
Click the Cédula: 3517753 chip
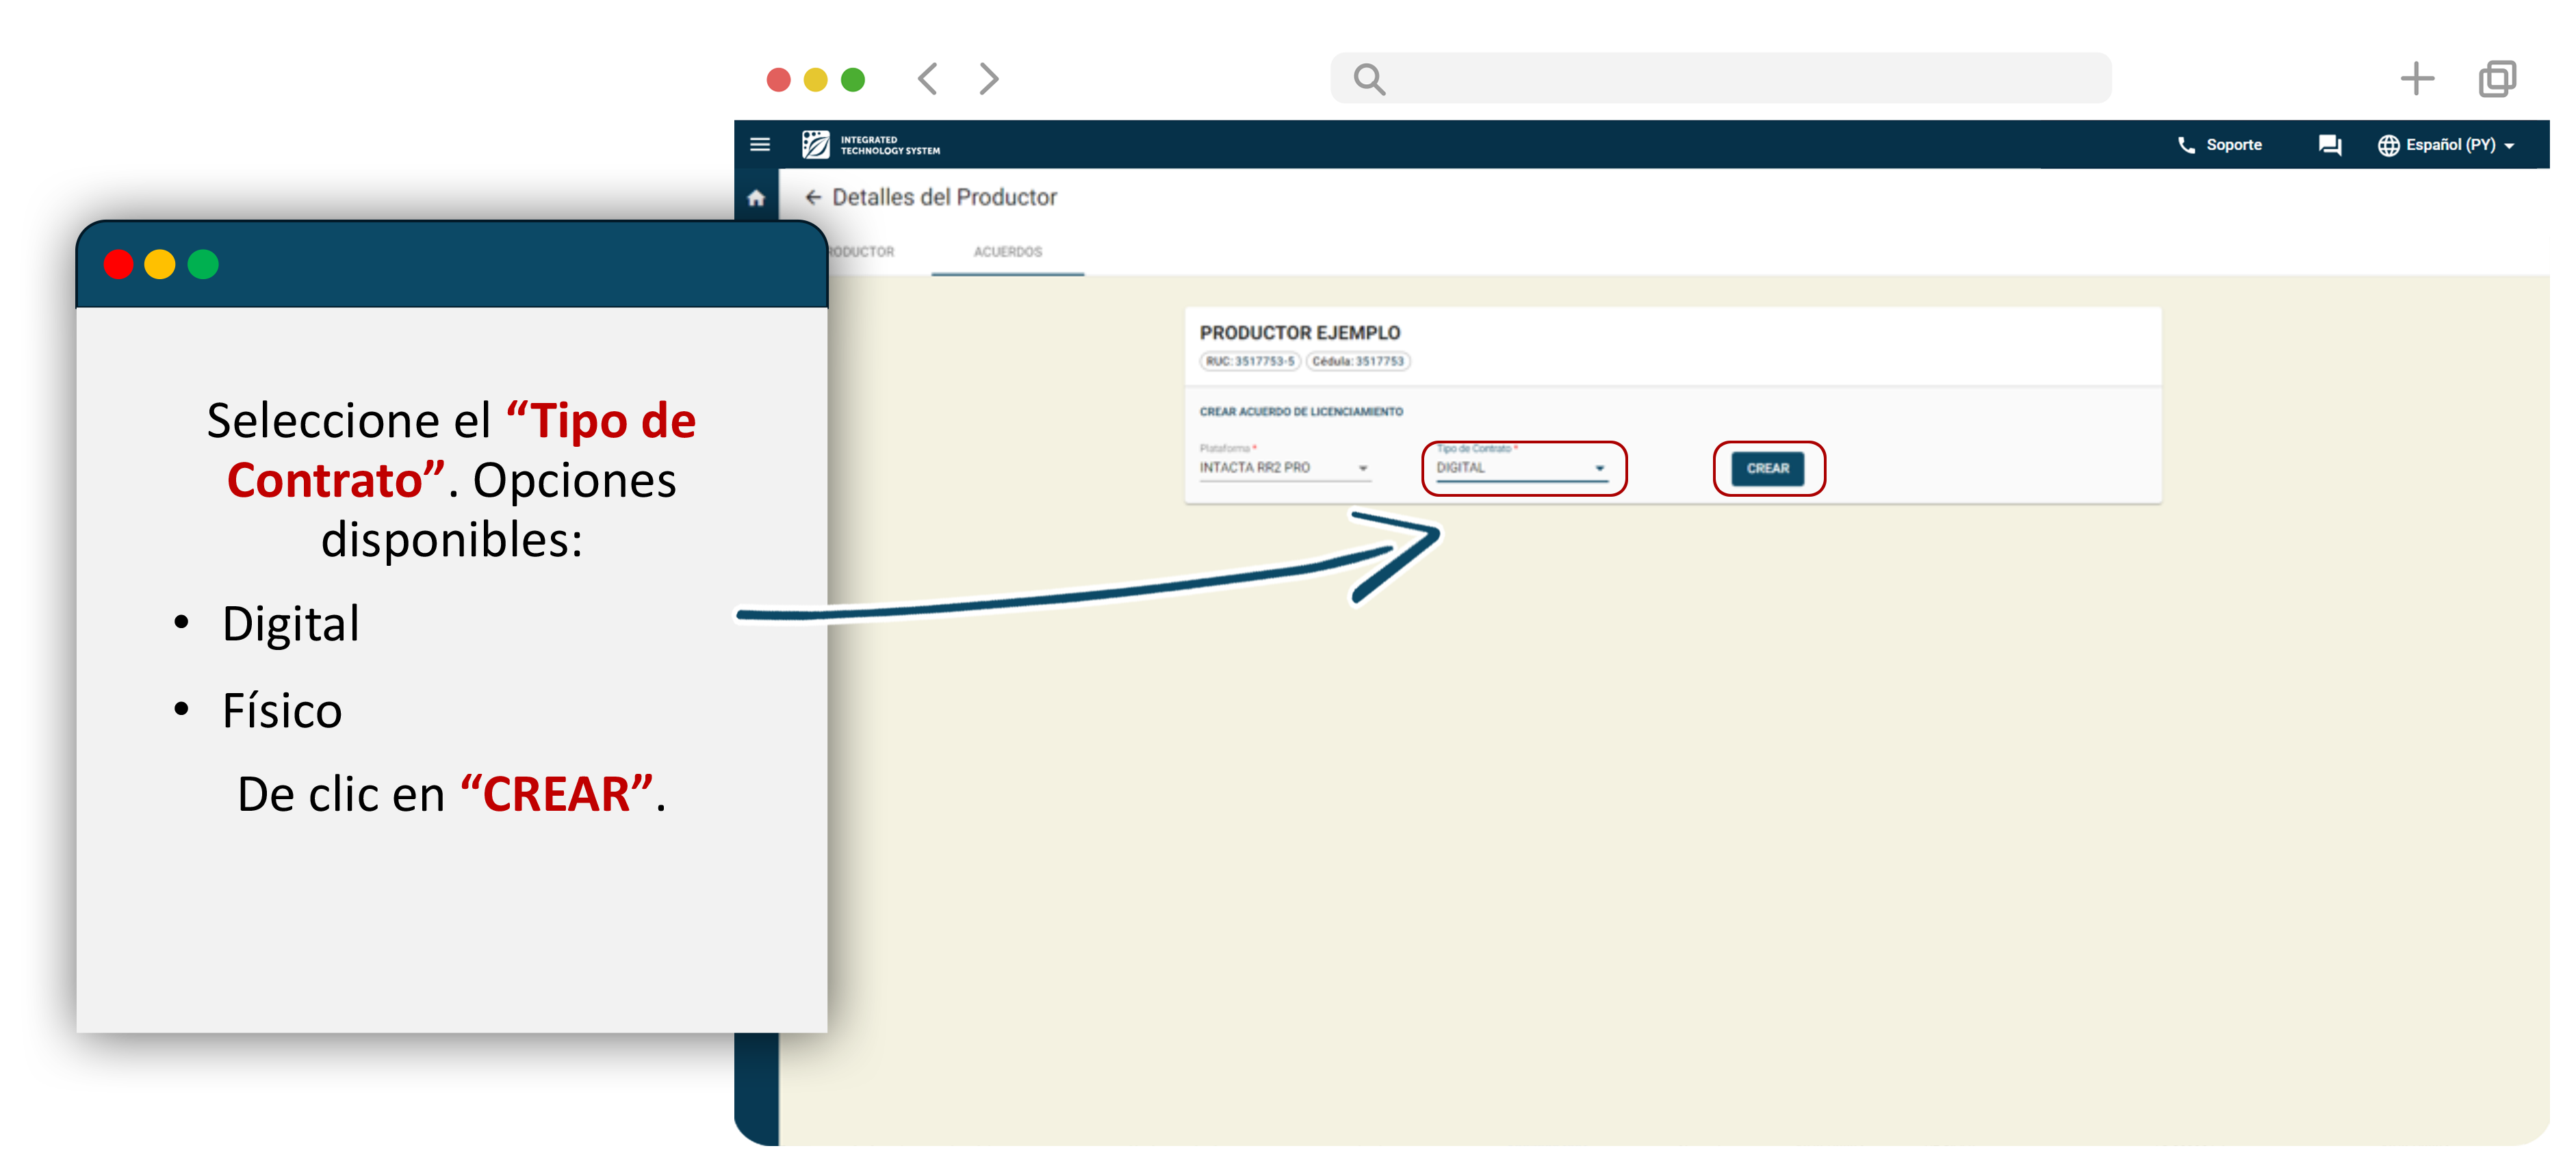tap(1357, 361)
